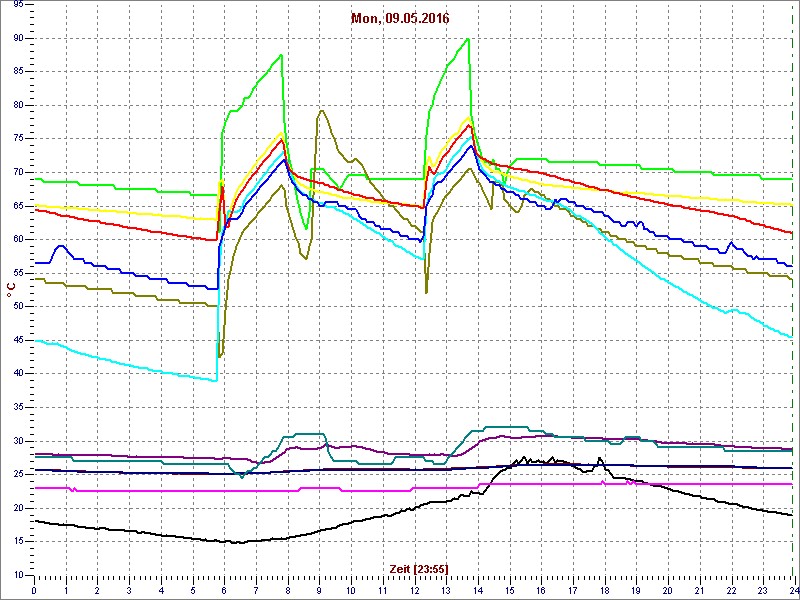Click hour 21 on the time axis
Viewport: 800px width, 600px height.
pos(700,591)
